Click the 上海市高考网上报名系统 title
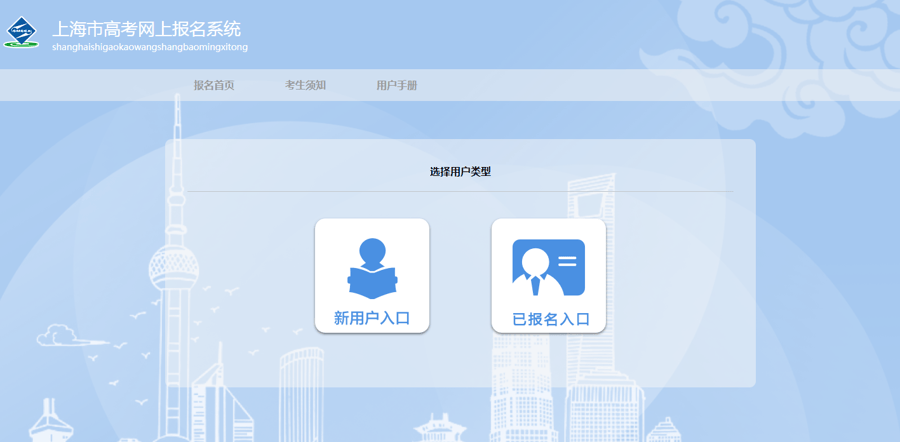900x442 pixels. [x=146, y=29]
